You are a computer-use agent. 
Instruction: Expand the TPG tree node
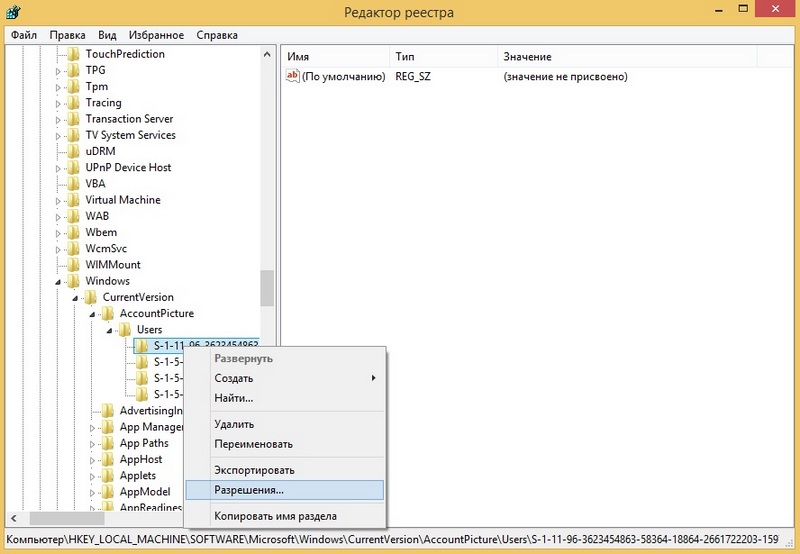pos(58,71)
